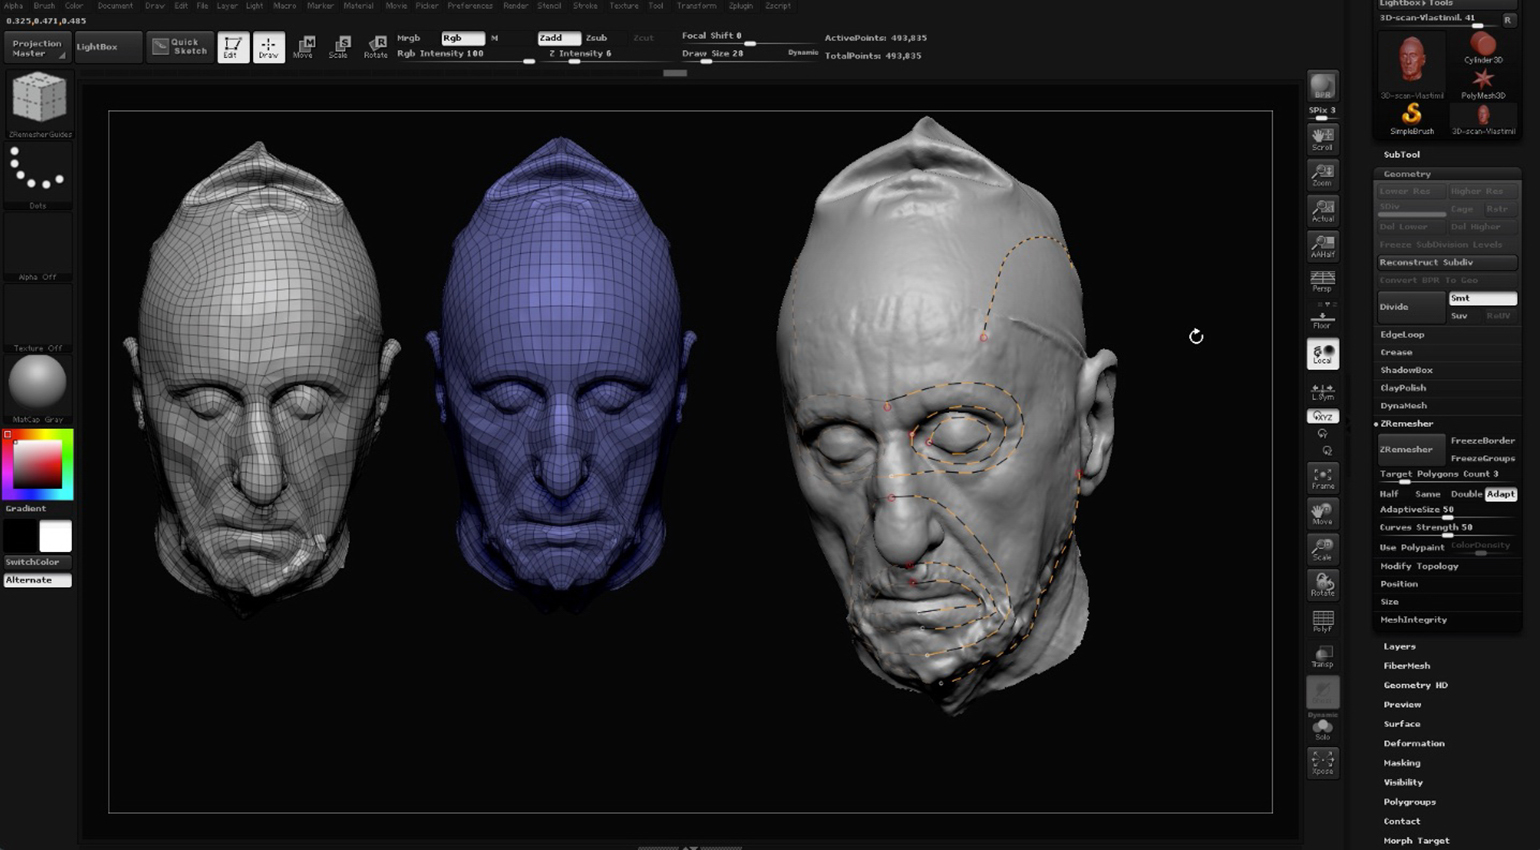
Task: Toggle PolyF wireframe display icon
Action: (x=1322, y=621)
